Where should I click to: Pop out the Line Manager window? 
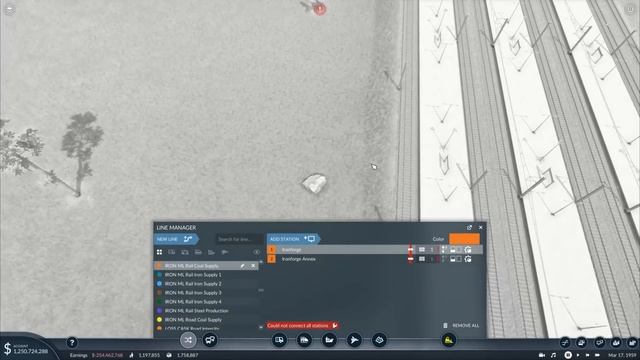click(x=469, y=227)
